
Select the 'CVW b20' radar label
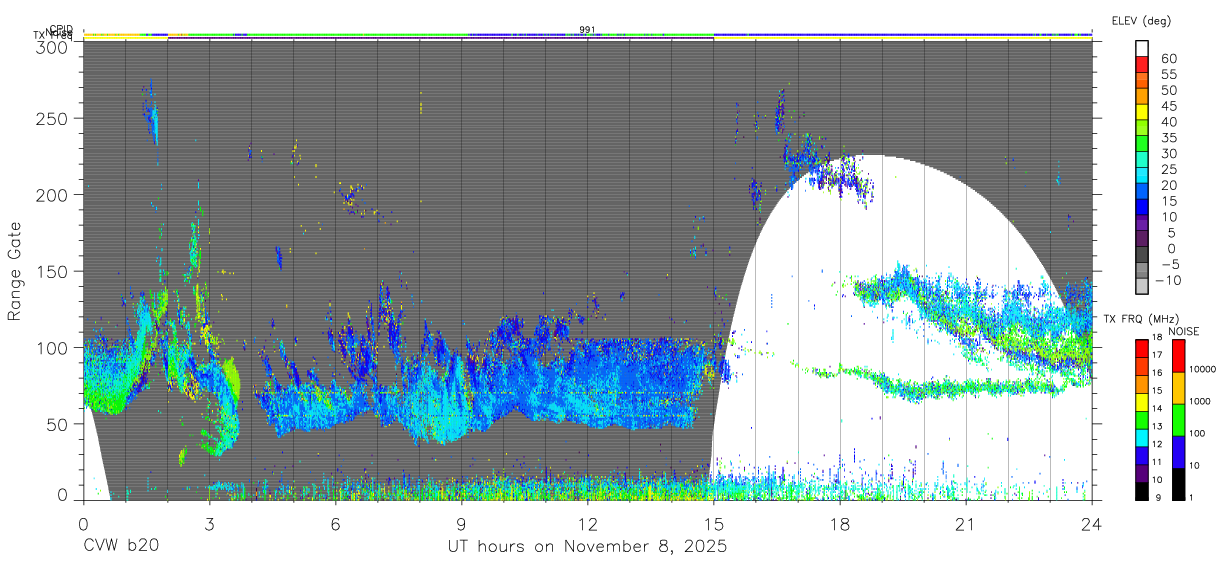pos(120,546)
